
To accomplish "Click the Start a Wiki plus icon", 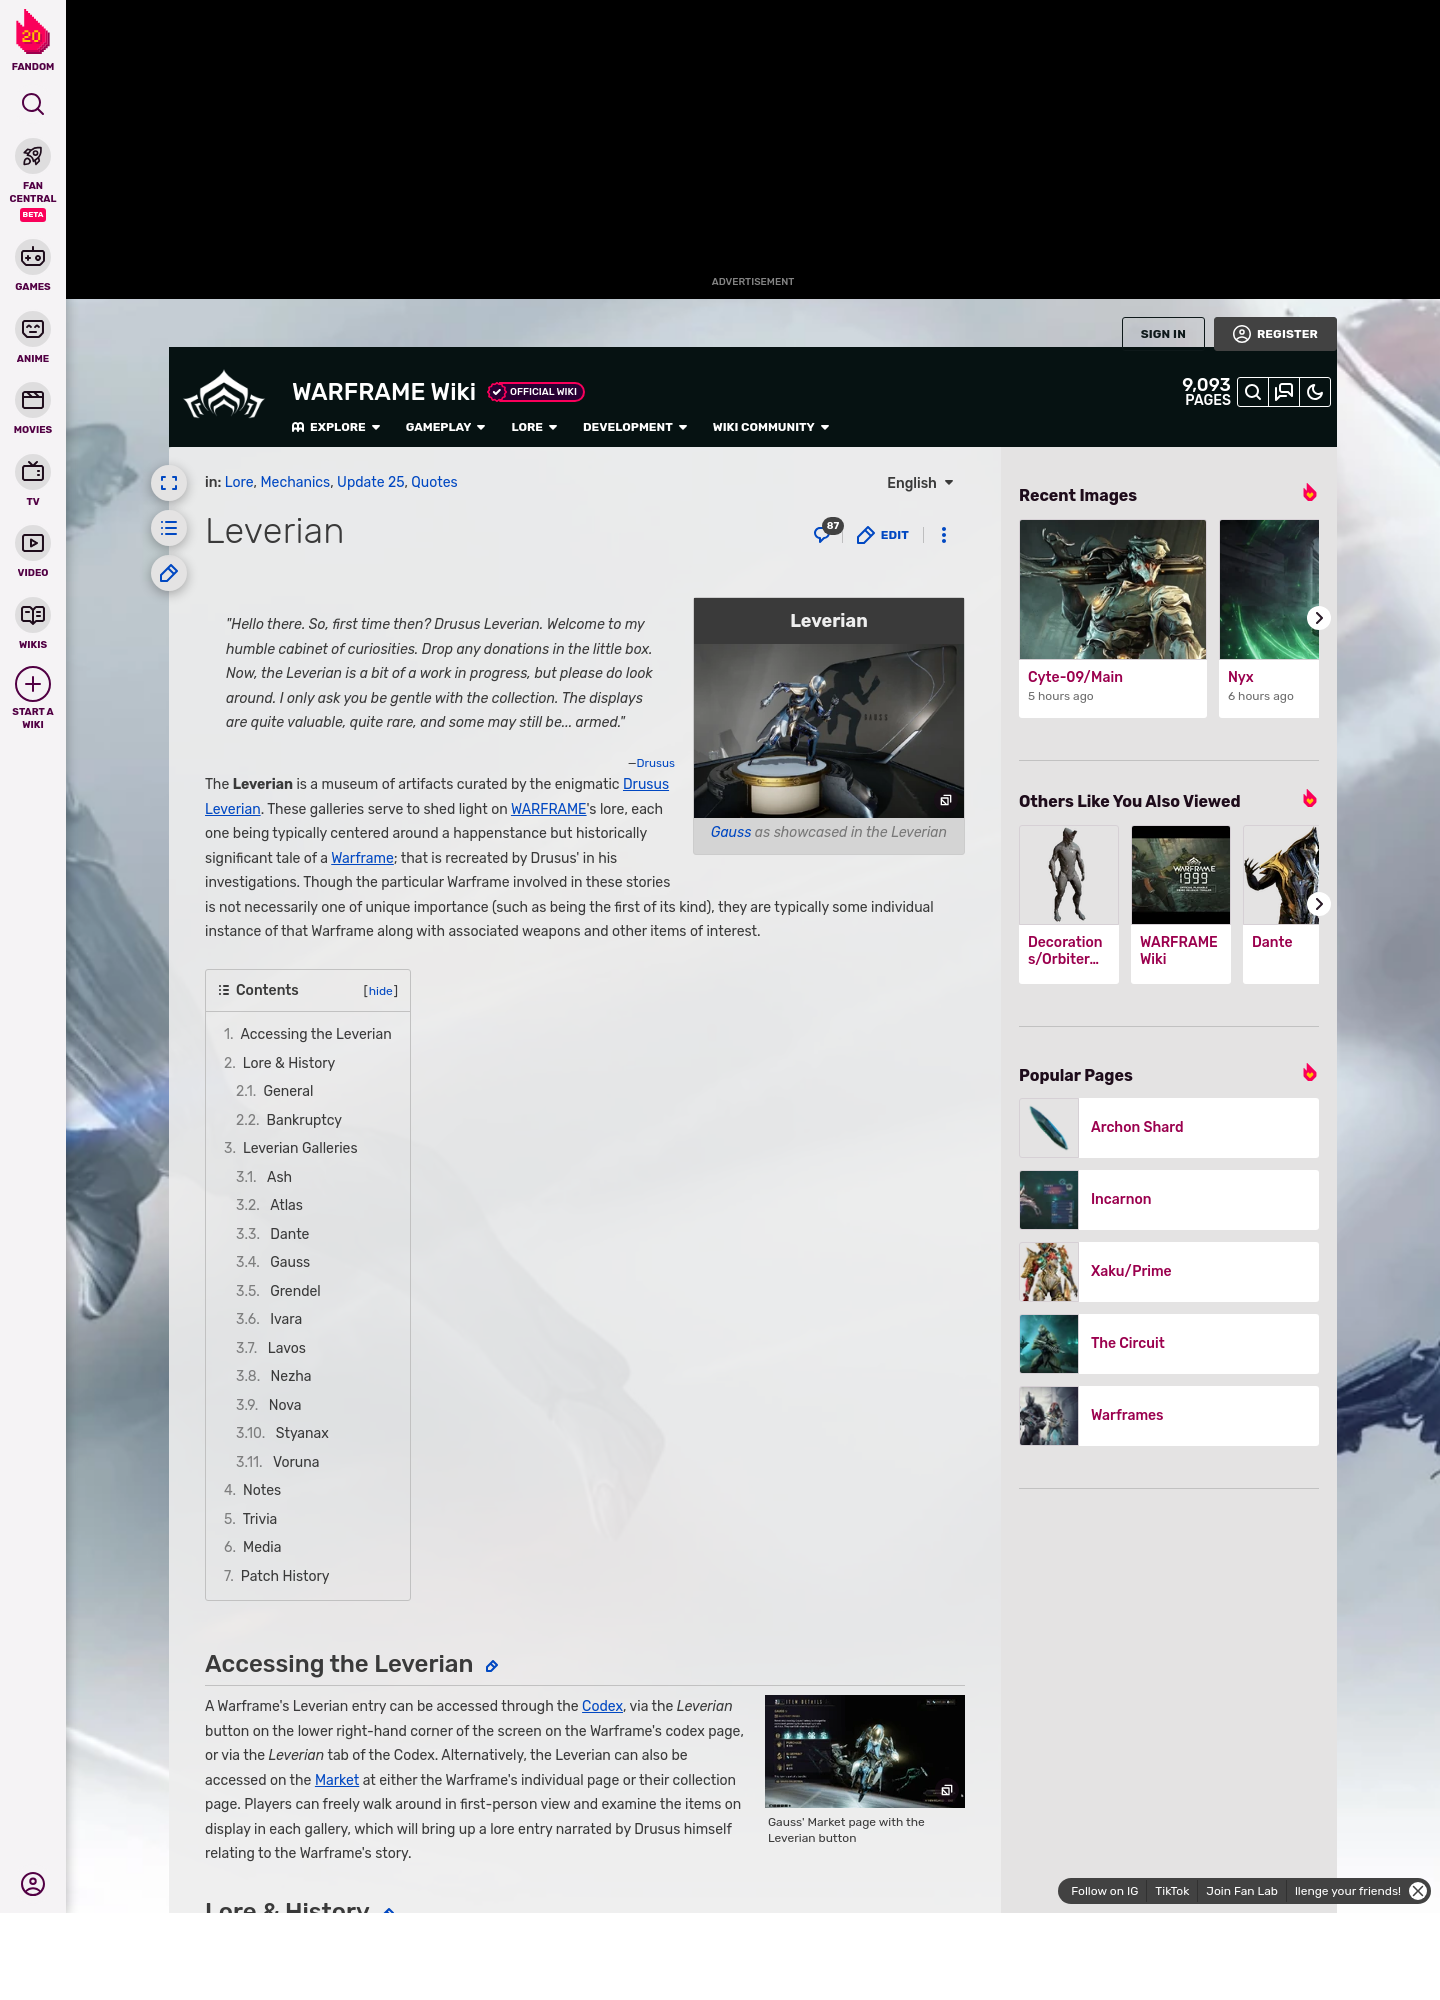I will tap(33, 685).
